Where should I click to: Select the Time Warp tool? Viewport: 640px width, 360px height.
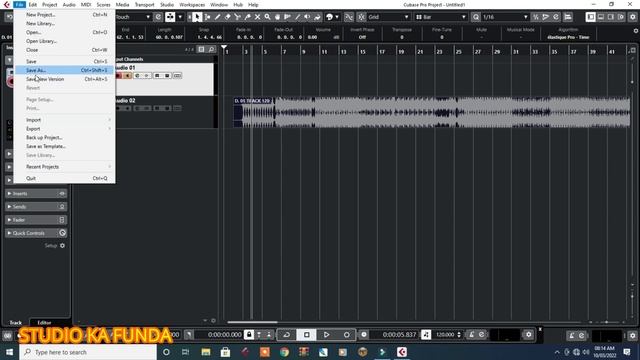tap(287, 17)
